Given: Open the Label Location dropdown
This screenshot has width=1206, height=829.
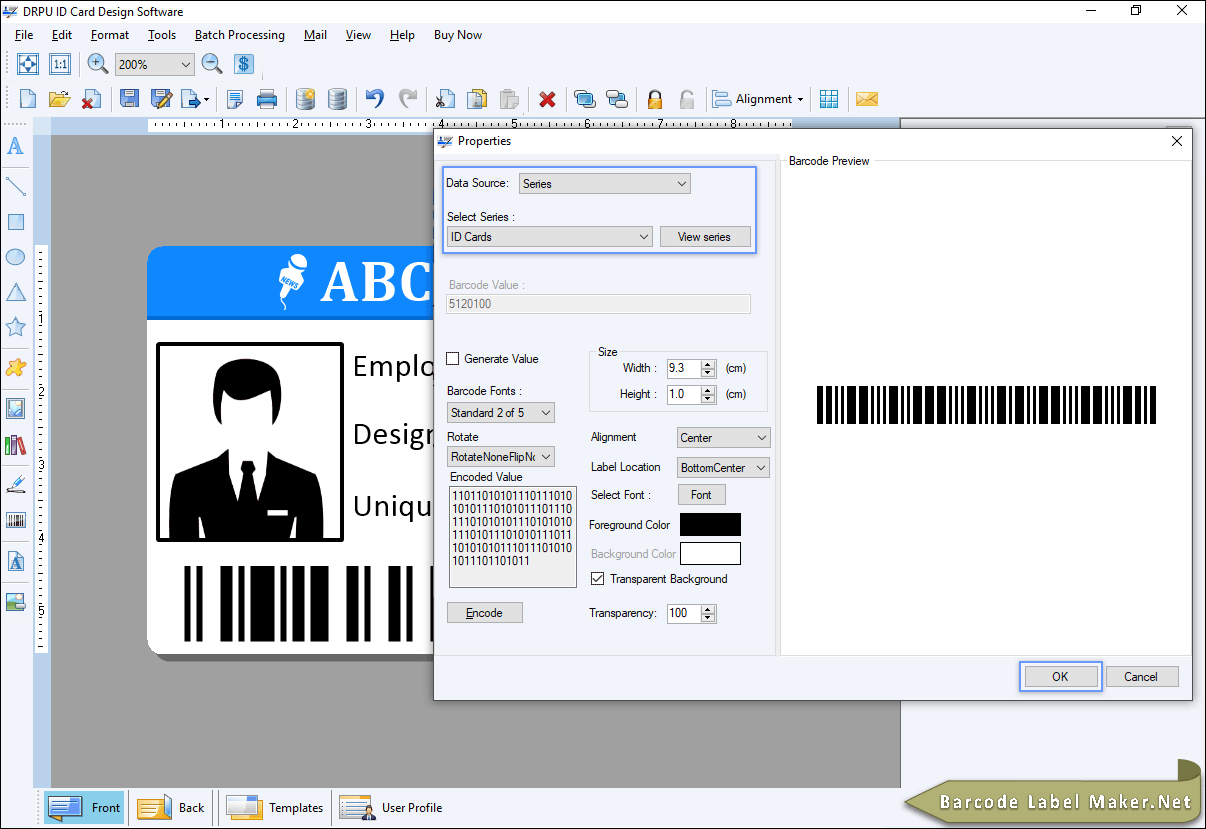Looking at the screenshot, I should click(724, 468).
